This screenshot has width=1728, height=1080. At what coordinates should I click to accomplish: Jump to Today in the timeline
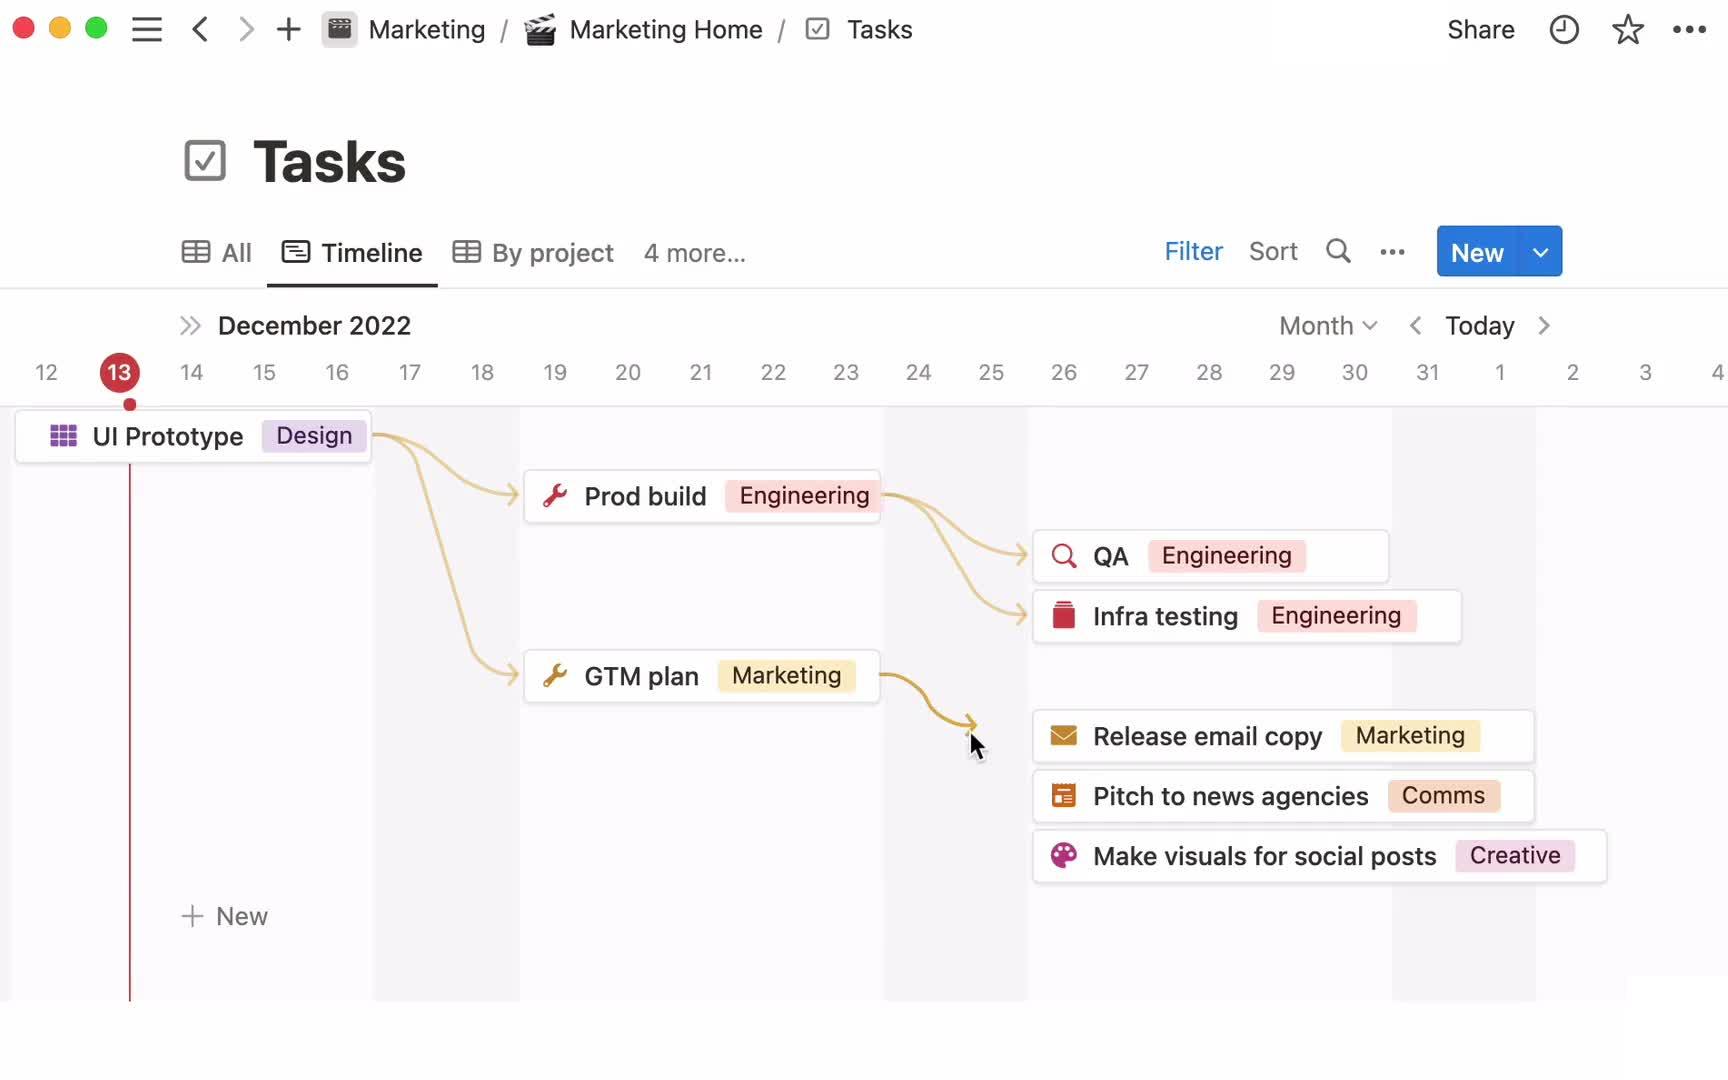point(1479,326)
